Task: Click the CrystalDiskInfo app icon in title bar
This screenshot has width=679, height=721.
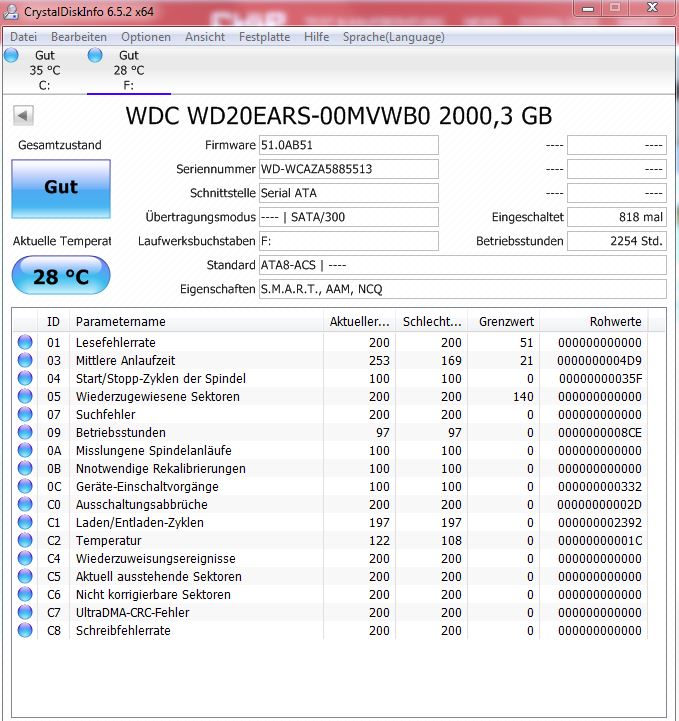Action: pyautogui.click(x=10, y=11)
